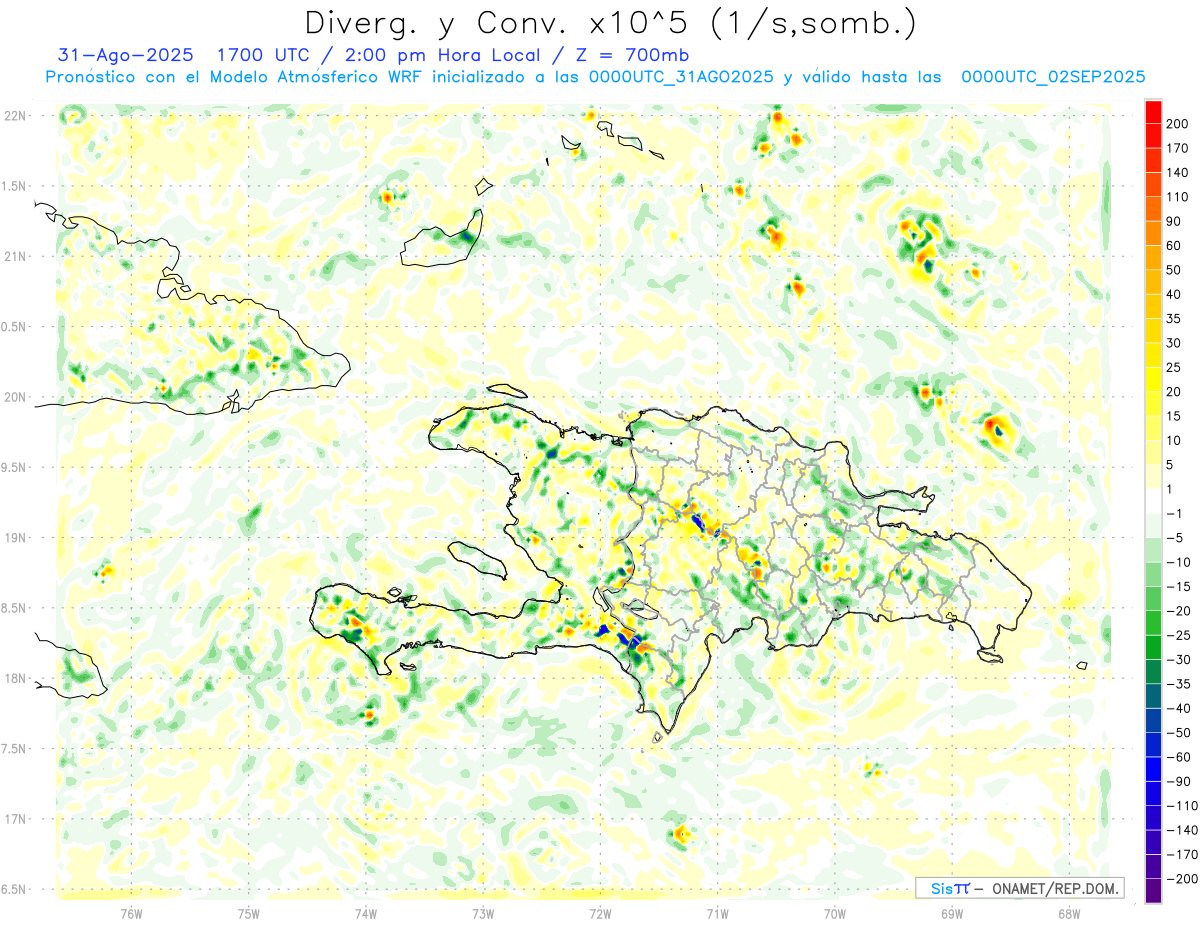The height and width of the screenshot is (927, 1200).
Task: Click the dark purple color bar segment below -200
Action: point(1153,890)
